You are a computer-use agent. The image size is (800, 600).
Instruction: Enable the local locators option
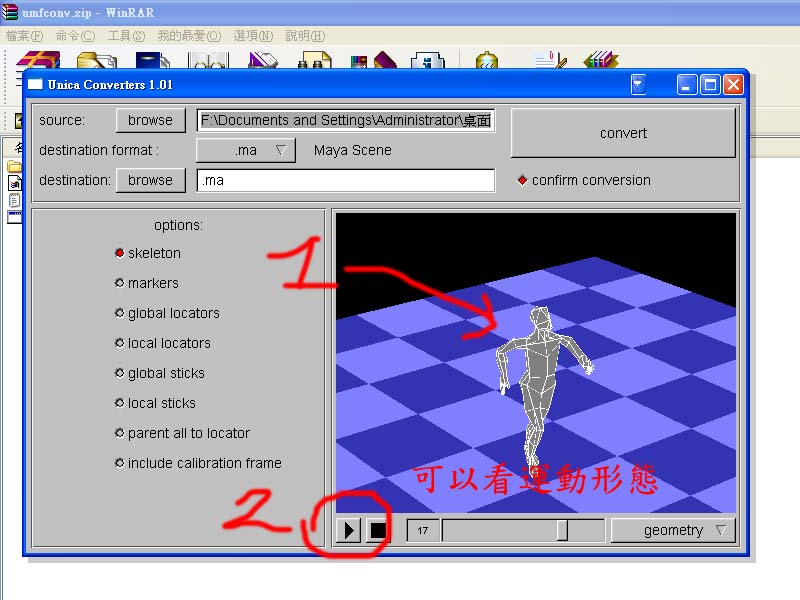[x=163, y=343]
